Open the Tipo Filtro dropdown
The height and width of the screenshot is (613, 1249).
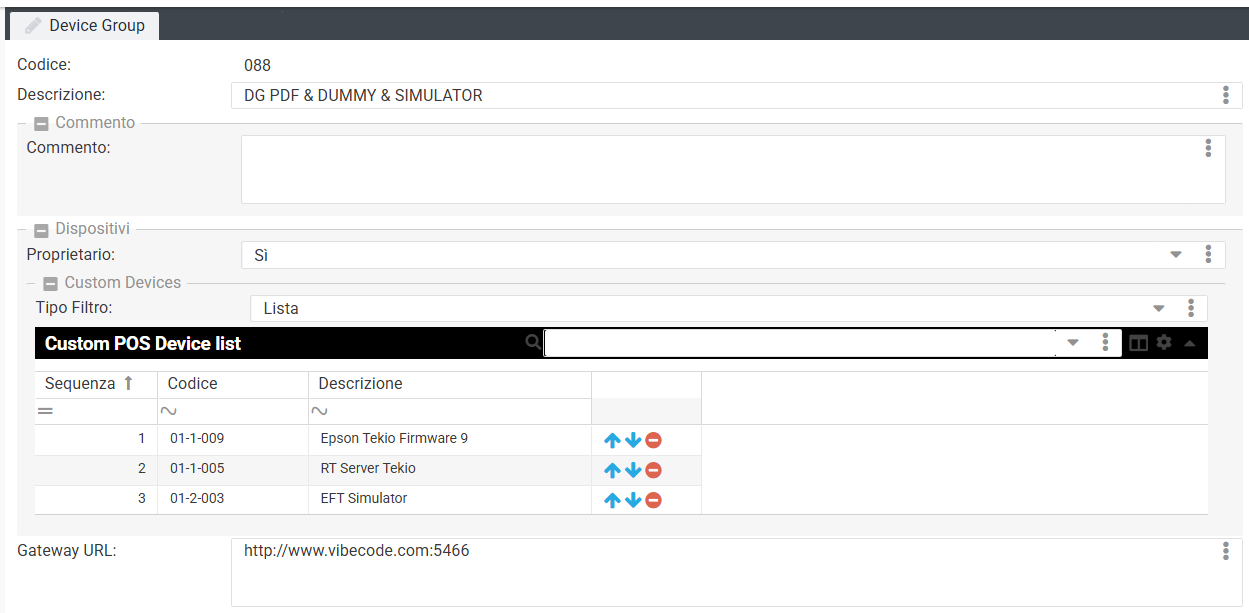(1159, 308)
